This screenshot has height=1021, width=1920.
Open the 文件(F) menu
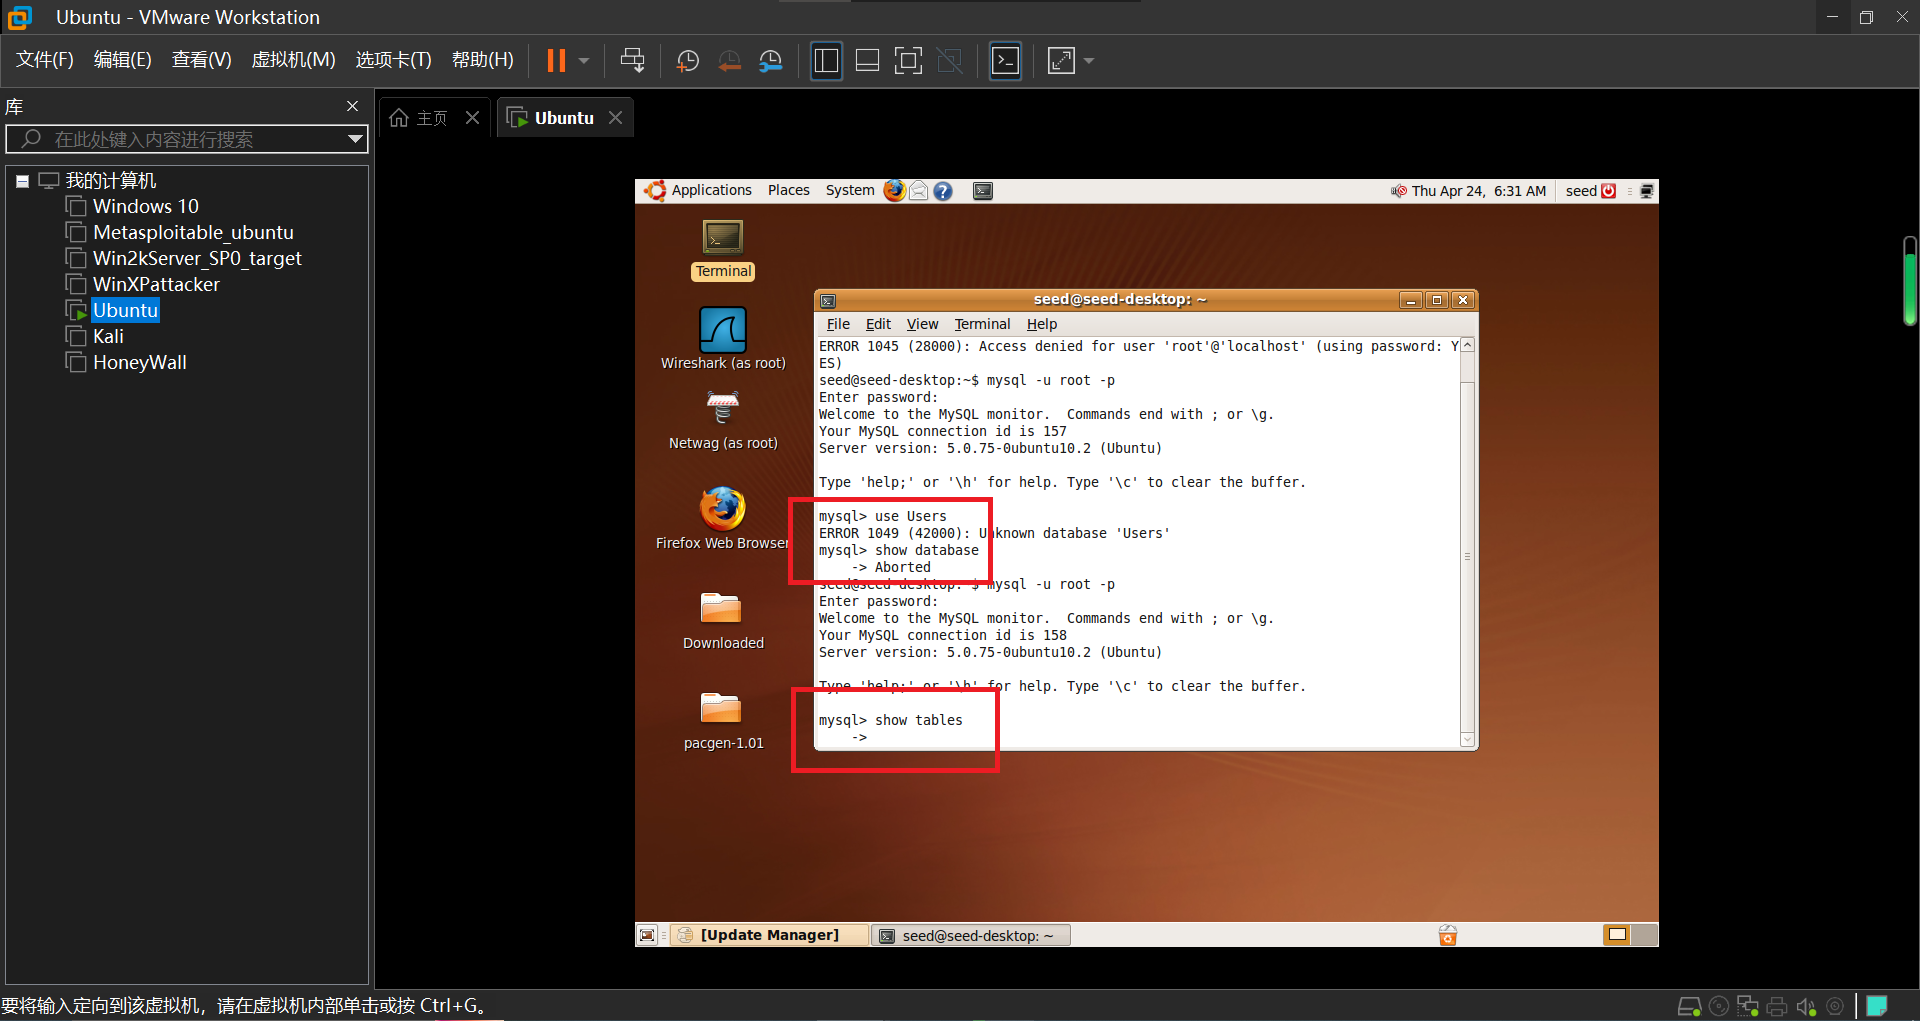tap(45, 60)
